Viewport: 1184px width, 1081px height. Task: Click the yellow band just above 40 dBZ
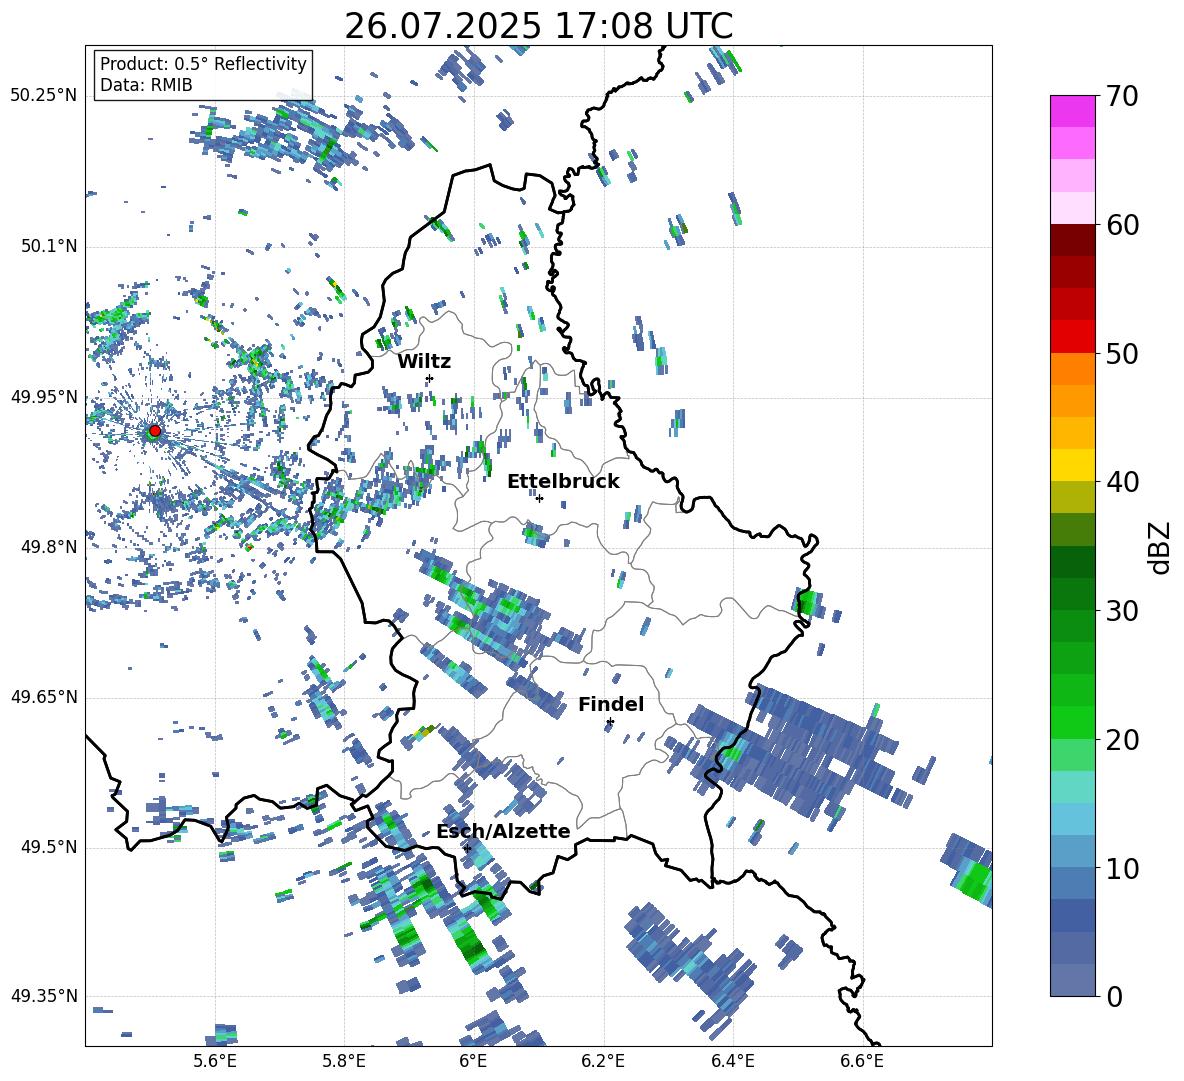(1073, 465)
